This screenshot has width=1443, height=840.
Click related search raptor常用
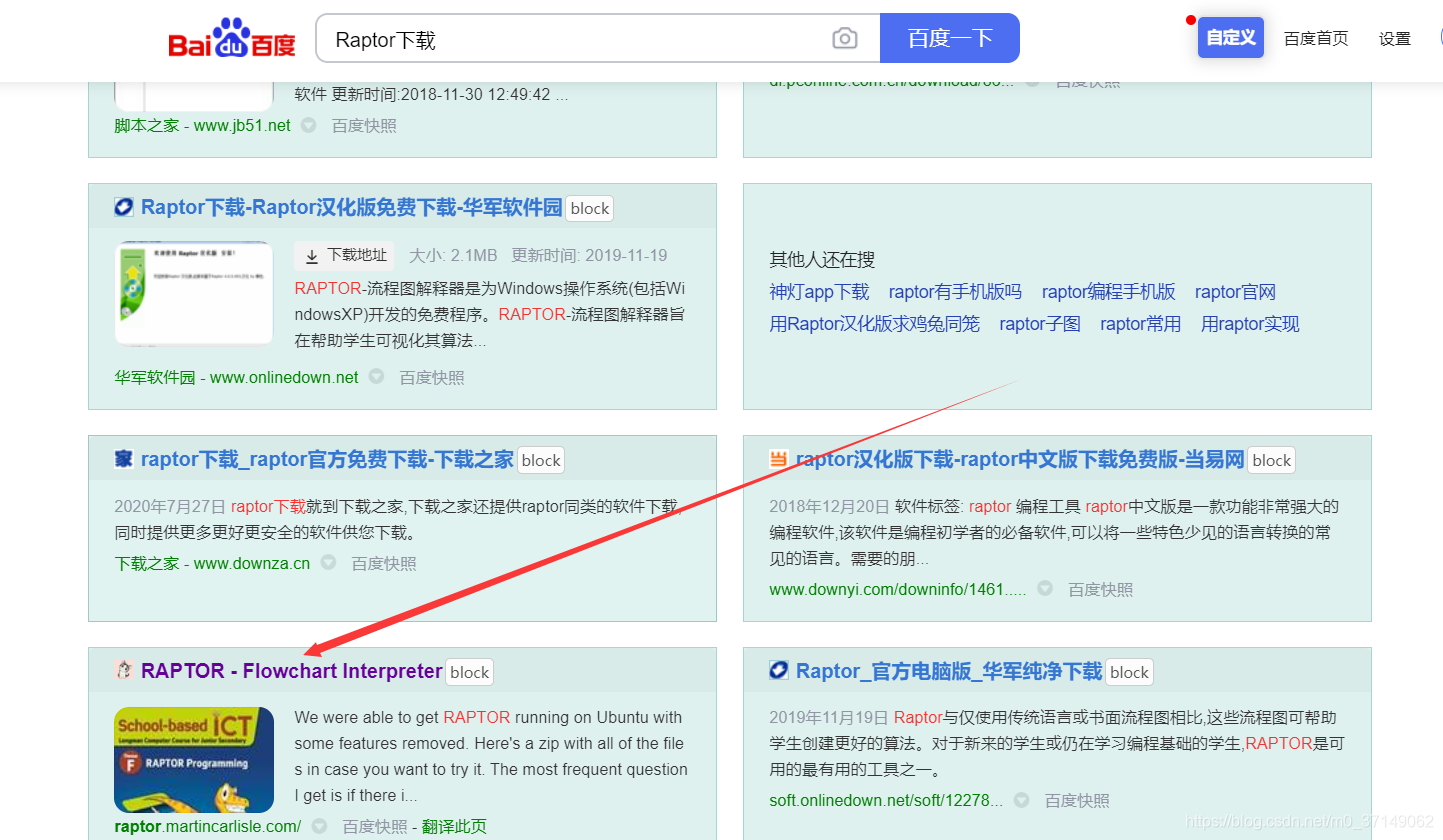[x=1141, y=324]
